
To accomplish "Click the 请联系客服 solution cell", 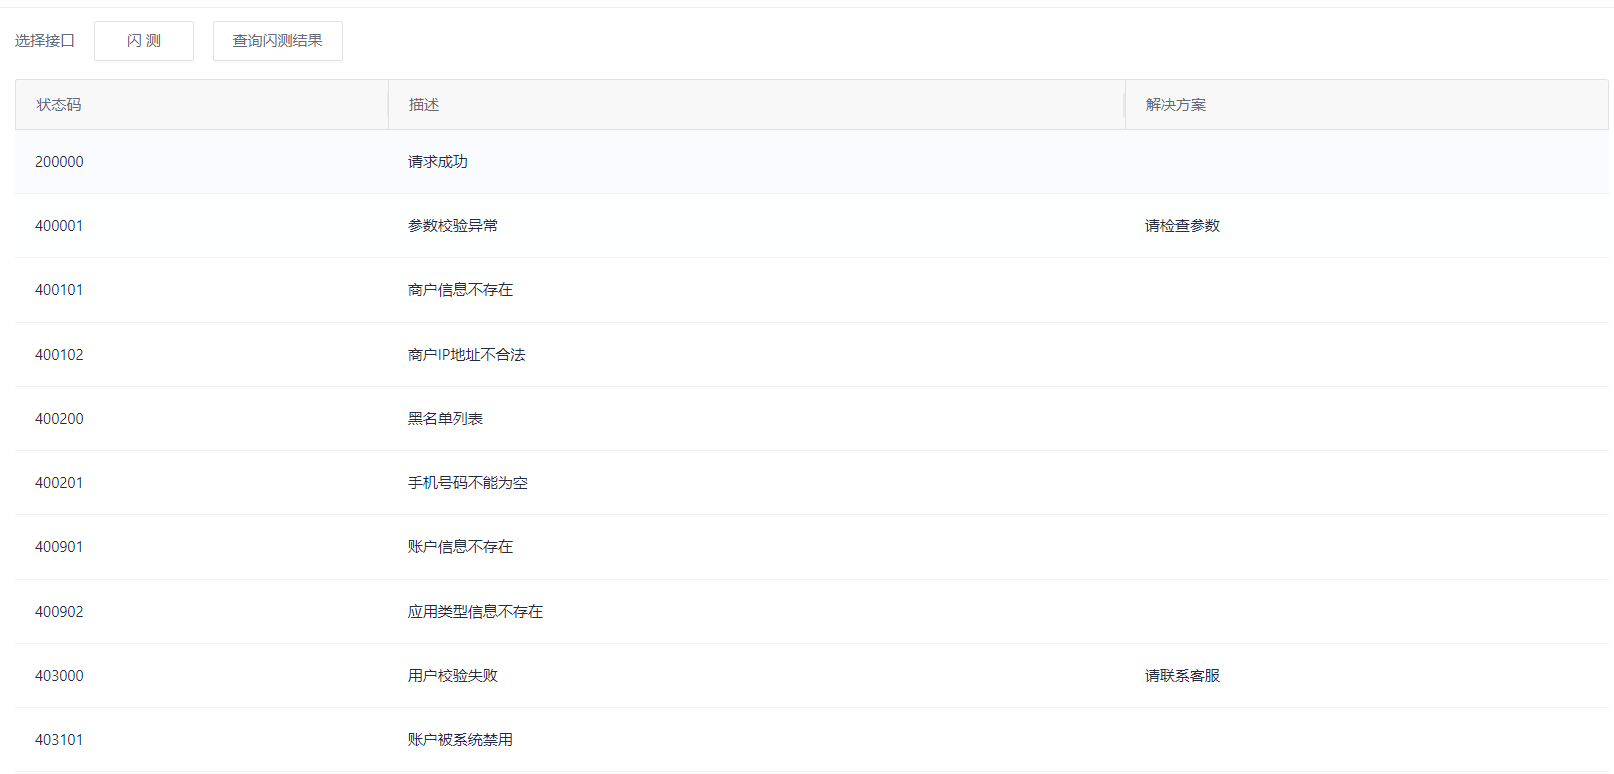I will 1183,676.
